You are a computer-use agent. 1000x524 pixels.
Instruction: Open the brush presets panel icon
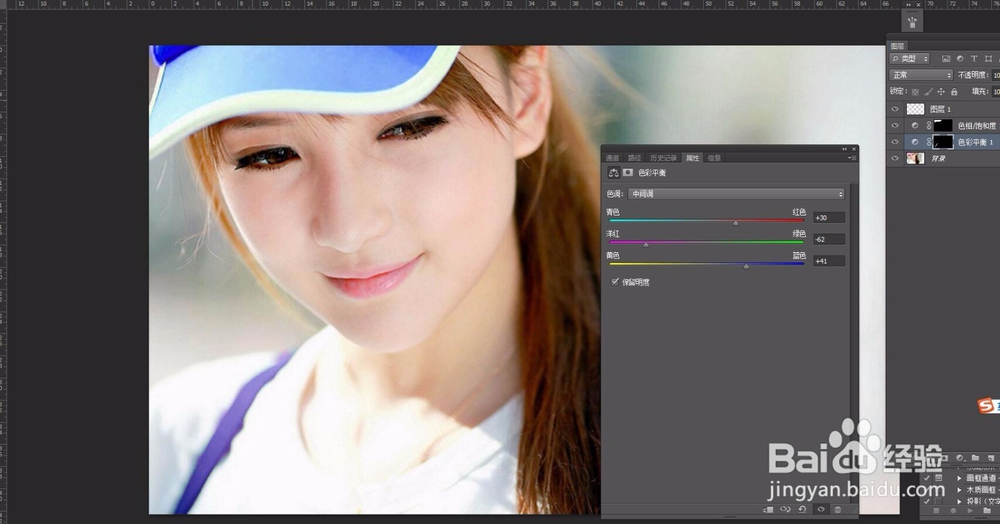pos(912,22)
